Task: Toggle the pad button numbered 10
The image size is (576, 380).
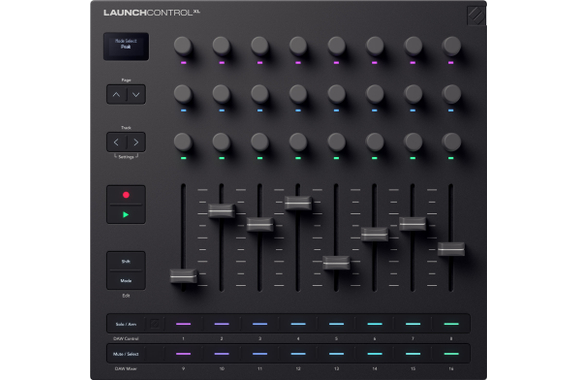Action: click(x=222, y=354)
